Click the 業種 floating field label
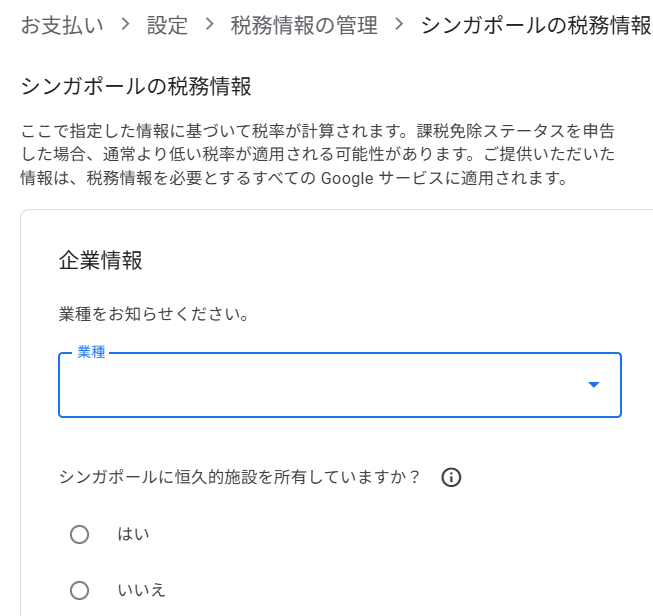 (x=91, y=353)
